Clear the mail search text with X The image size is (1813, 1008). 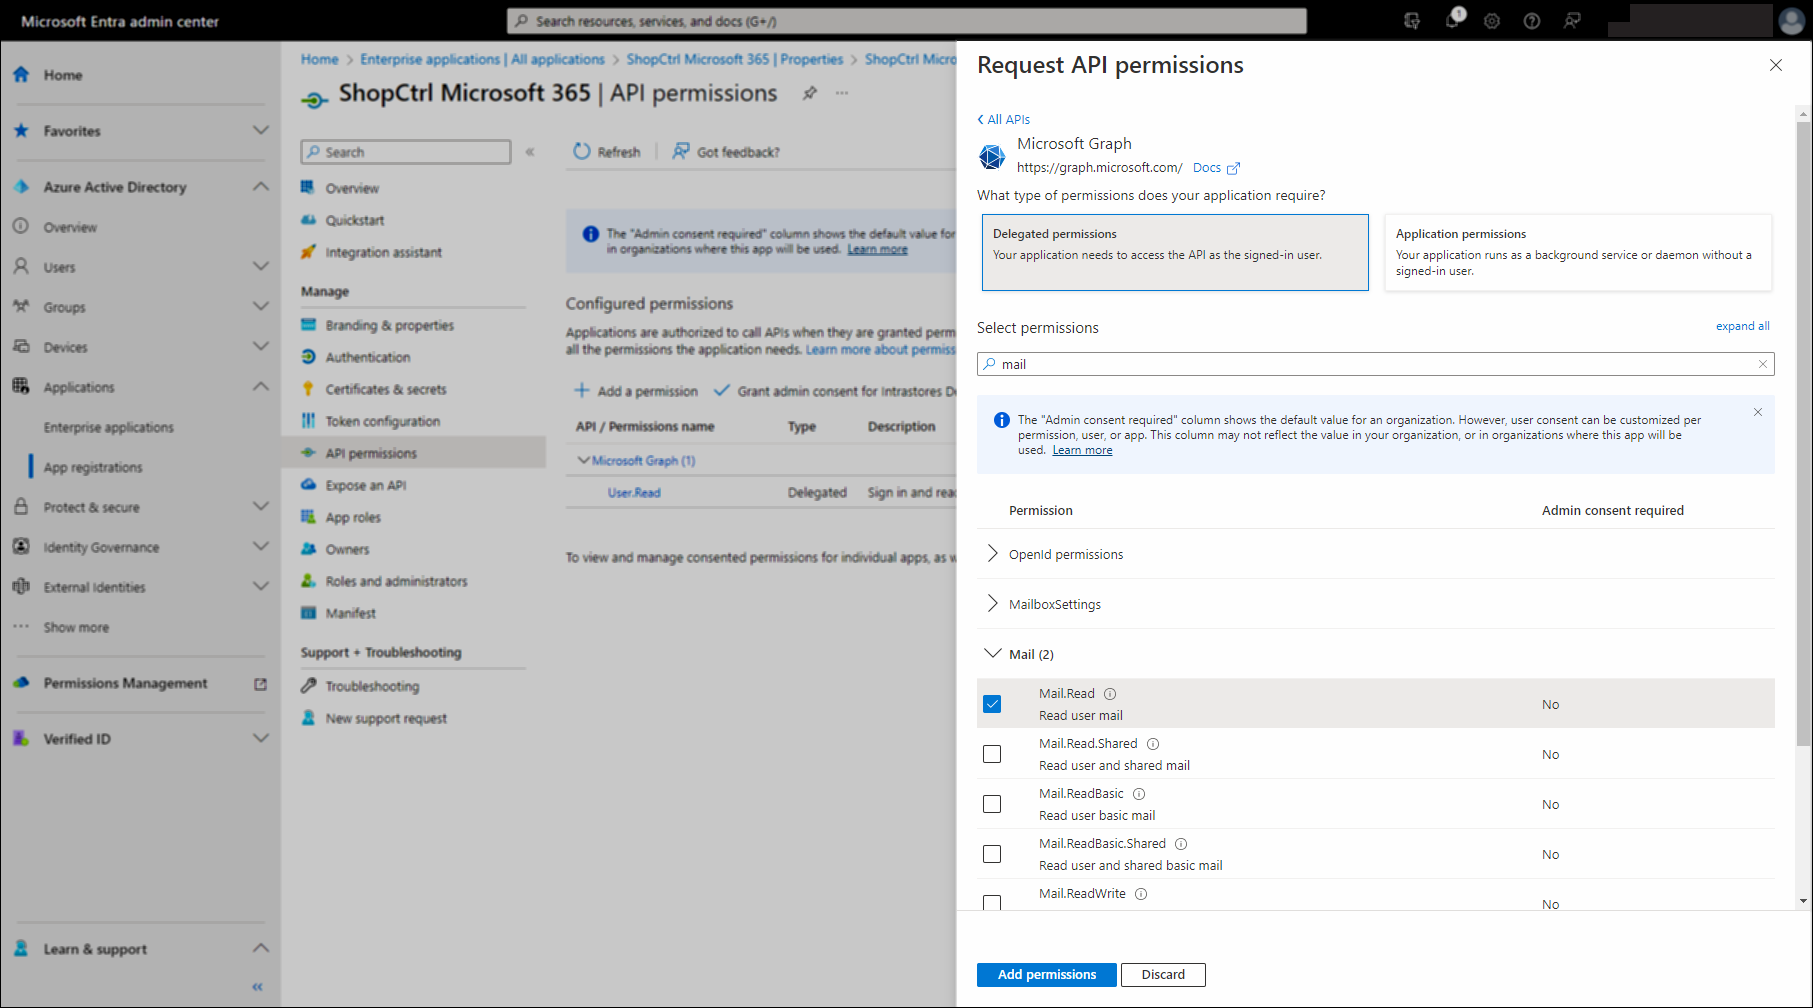click(1763, 364)
